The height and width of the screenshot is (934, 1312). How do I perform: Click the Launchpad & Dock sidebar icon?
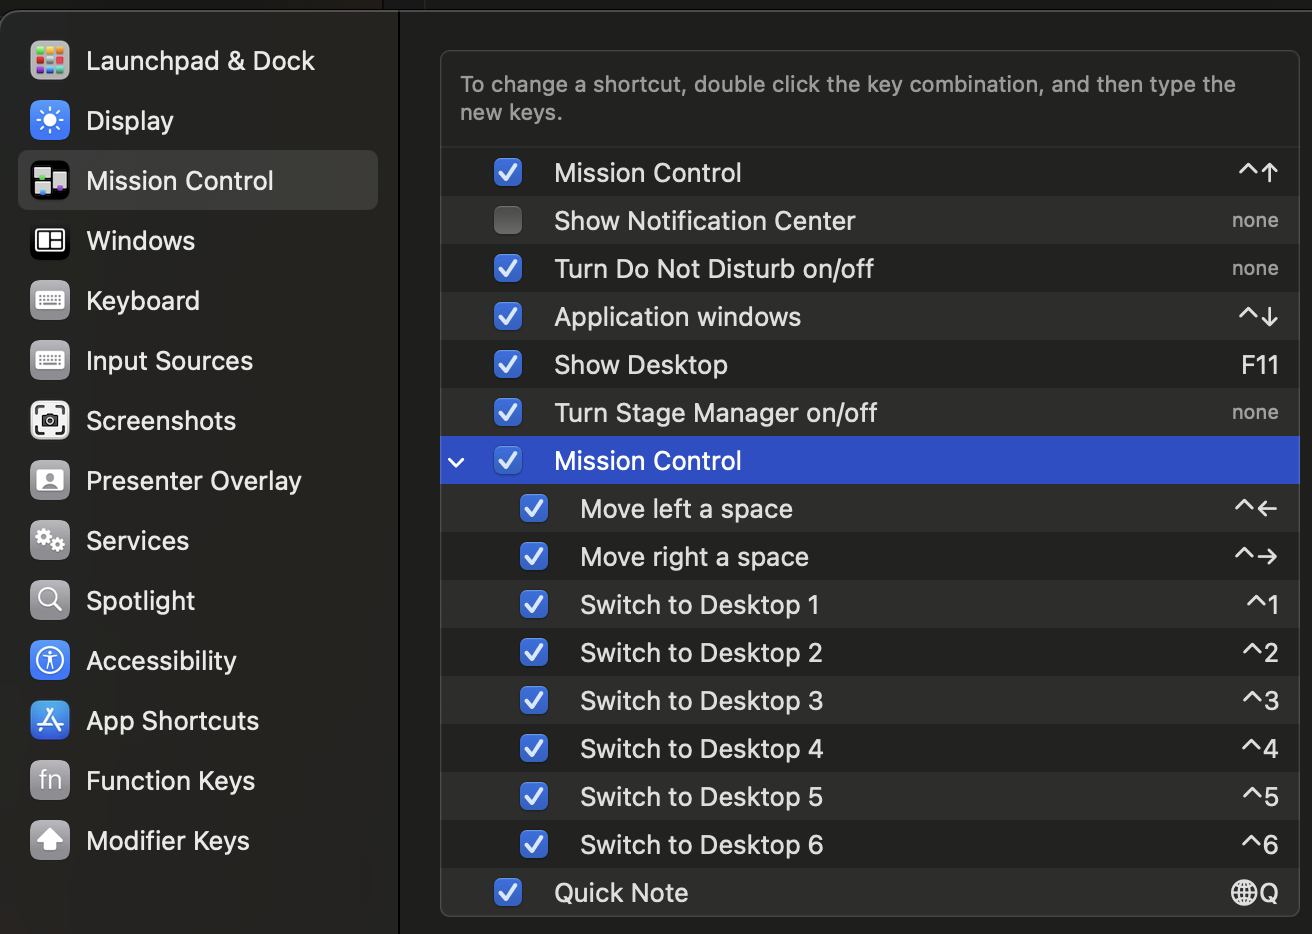pyautogui.click(x=50, y=60)
